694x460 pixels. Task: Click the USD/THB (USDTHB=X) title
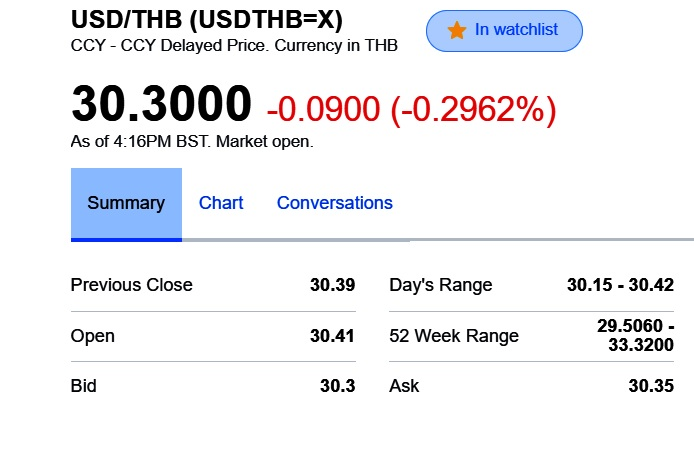pyautogui.click(x=207, y=20)
